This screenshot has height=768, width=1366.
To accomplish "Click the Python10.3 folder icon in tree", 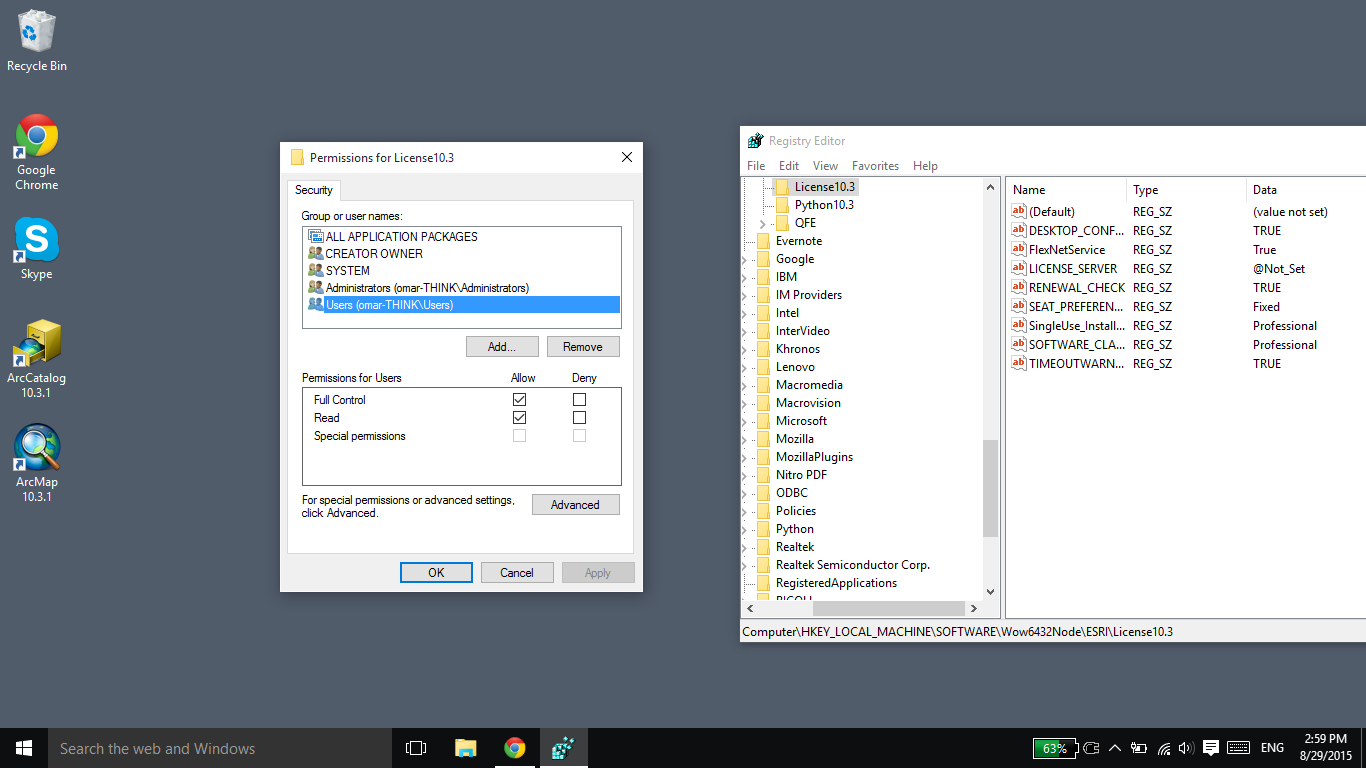I will (782, 205).
